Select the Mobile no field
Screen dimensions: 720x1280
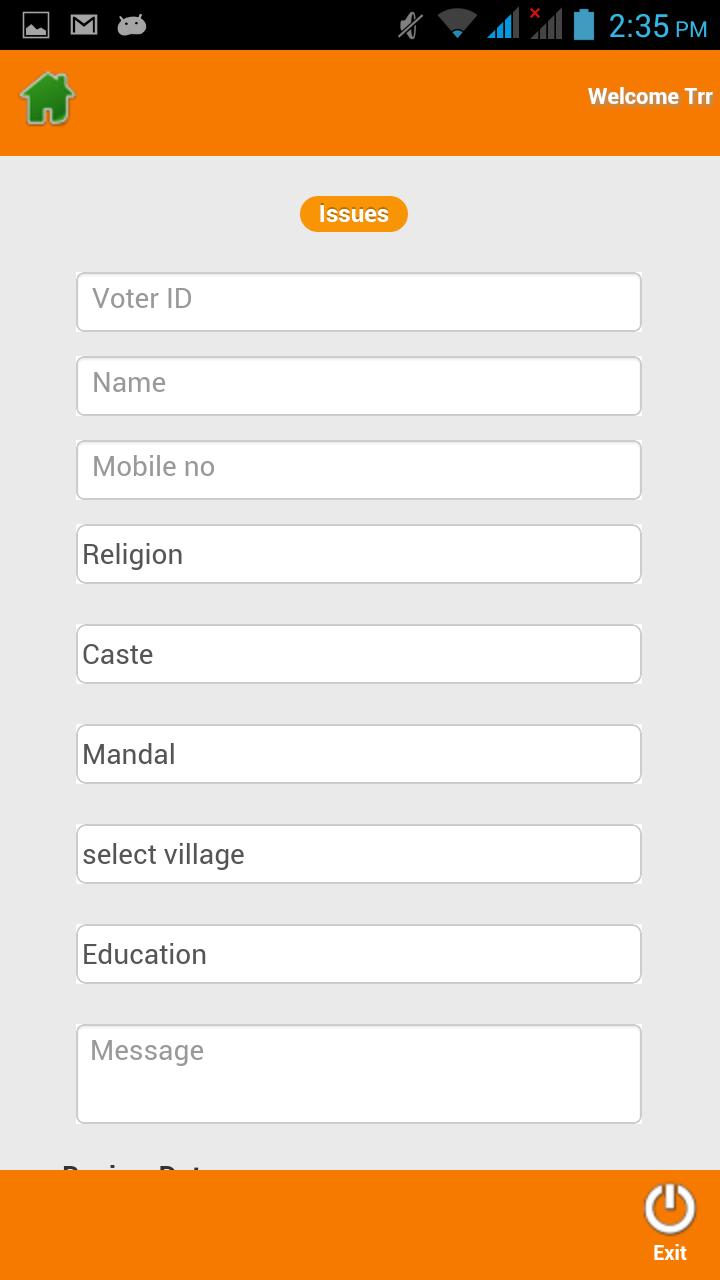tap(359, 470)
